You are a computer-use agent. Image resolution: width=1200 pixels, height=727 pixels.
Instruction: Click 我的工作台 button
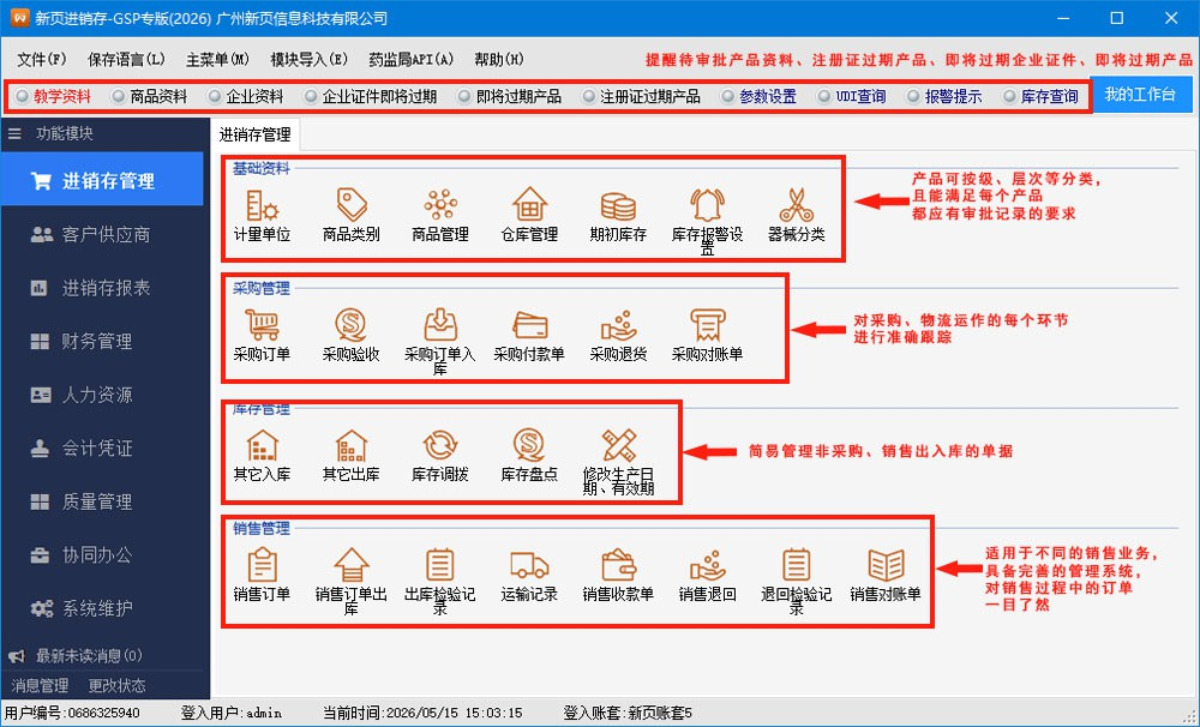[1140, 95]
